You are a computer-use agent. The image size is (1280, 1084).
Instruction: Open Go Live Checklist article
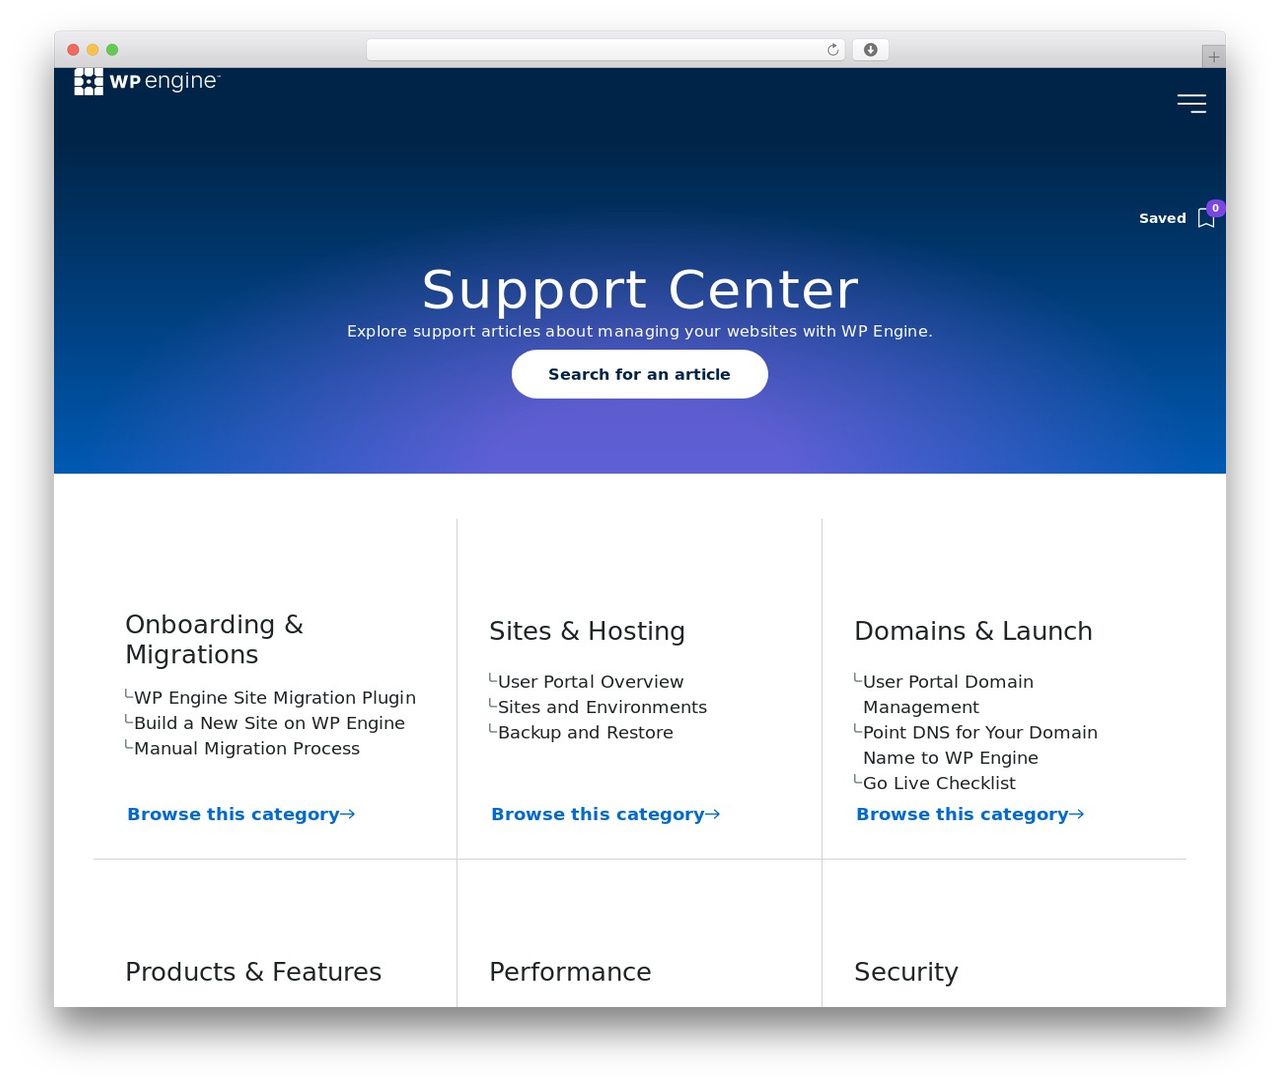point(939,783)
